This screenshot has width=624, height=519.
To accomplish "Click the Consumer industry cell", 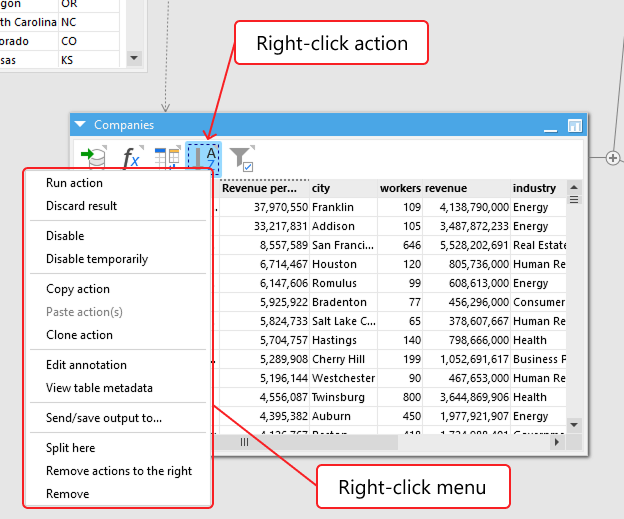I will [x=539, y=302].
